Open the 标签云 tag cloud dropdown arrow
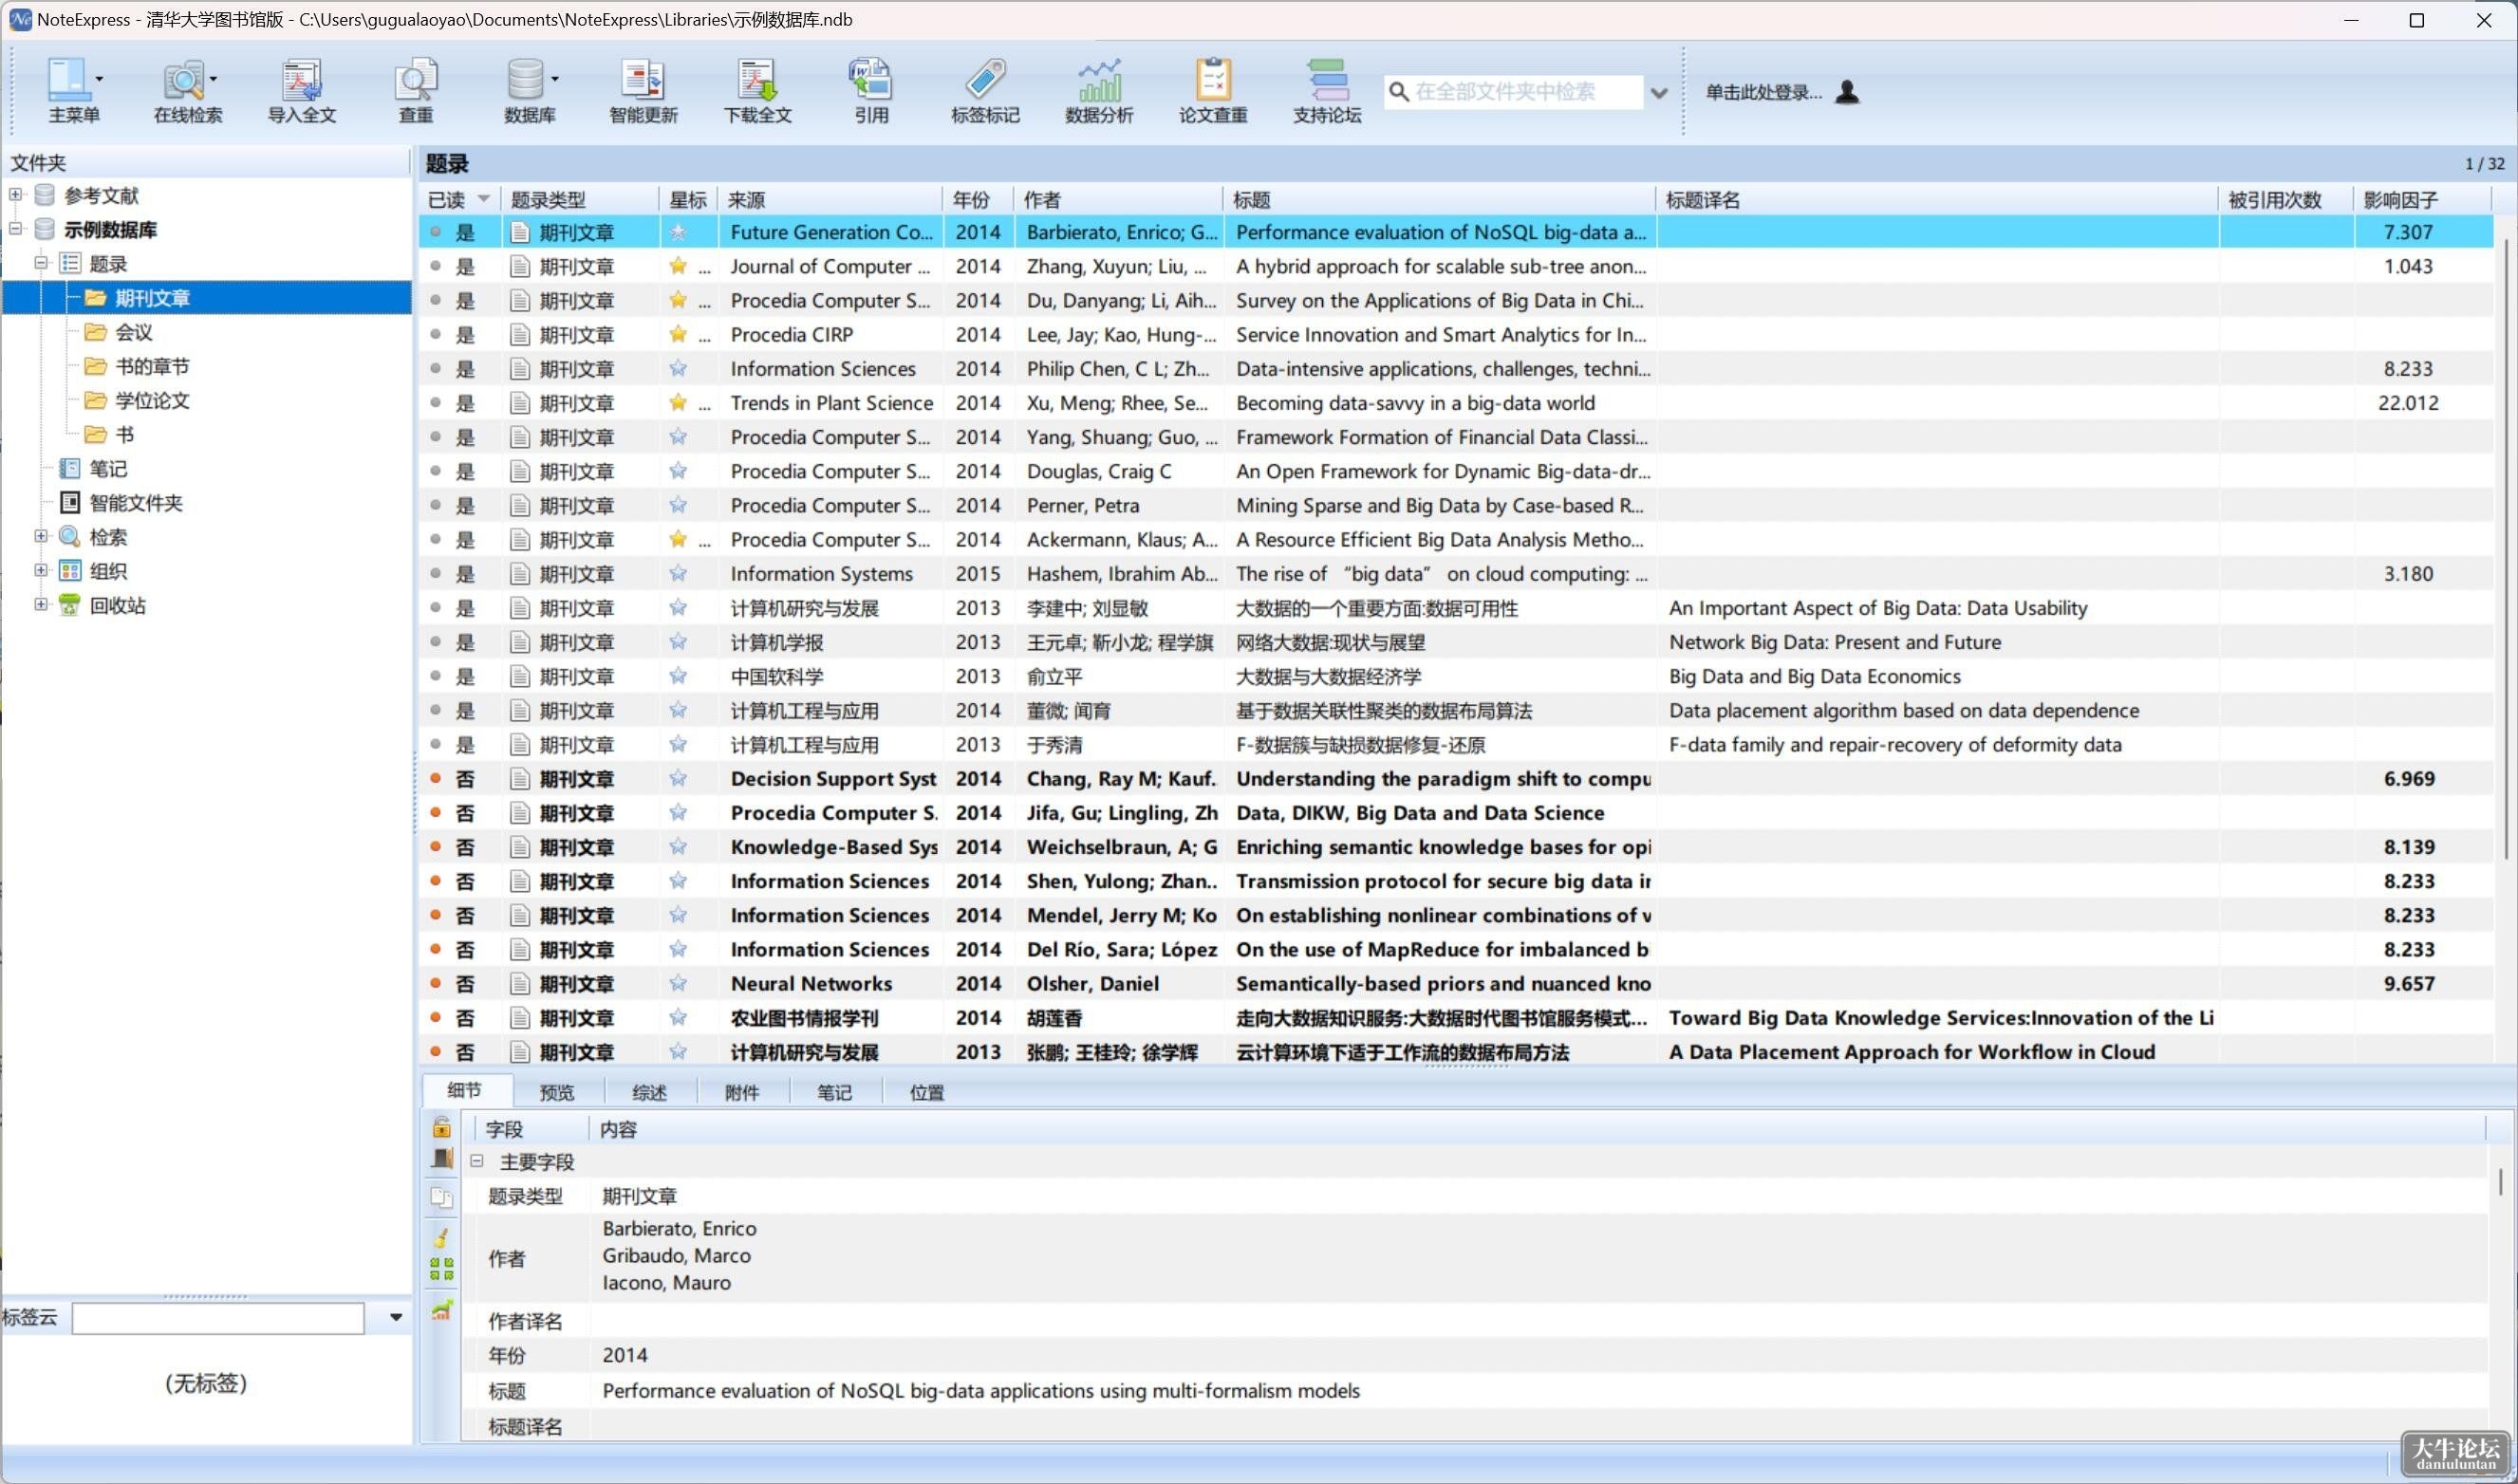This screenshot has width=2518, height=1484. coord(396,1317)
